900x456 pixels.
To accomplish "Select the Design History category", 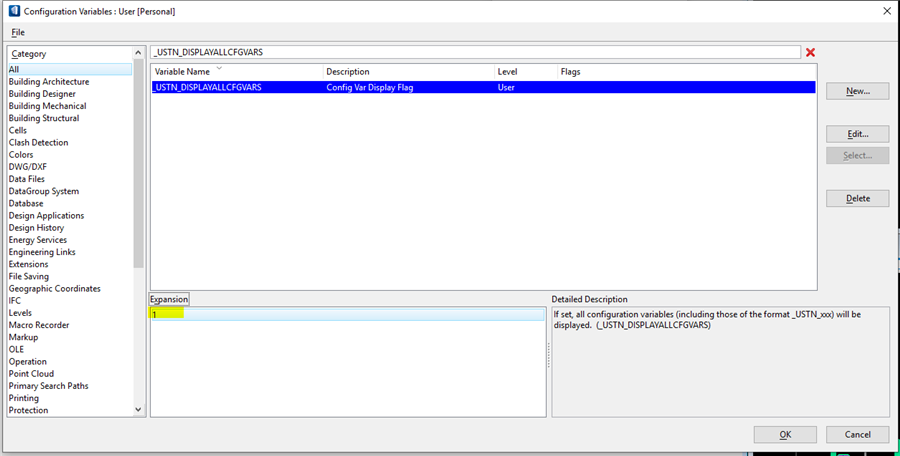I will tap(36, 227).
